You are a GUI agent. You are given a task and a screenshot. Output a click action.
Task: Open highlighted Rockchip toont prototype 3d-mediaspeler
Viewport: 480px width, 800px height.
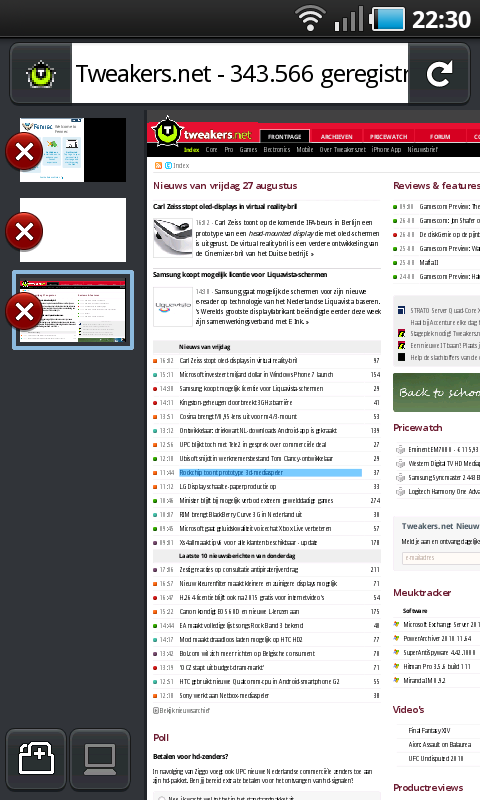click(x=270, y=472)
